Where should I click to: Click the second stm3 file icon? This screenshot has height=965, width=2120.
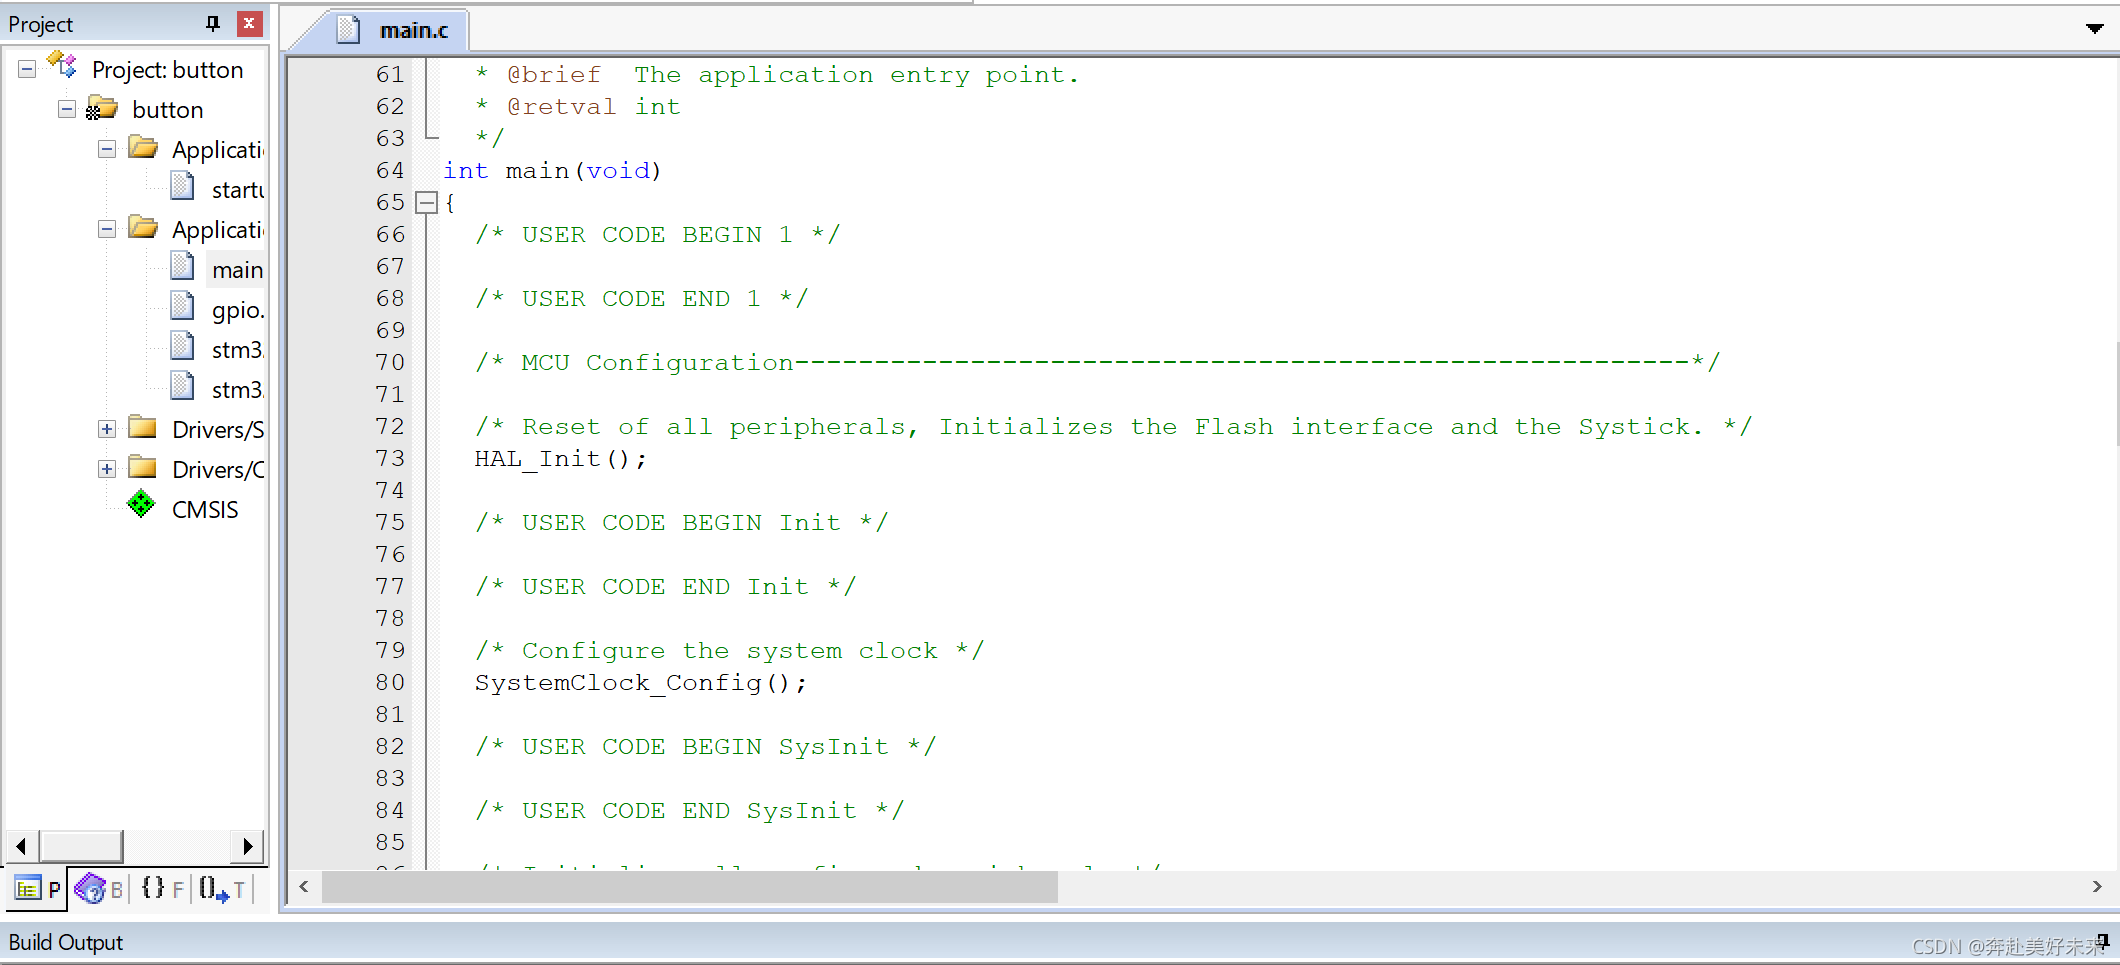pos(182,386)
